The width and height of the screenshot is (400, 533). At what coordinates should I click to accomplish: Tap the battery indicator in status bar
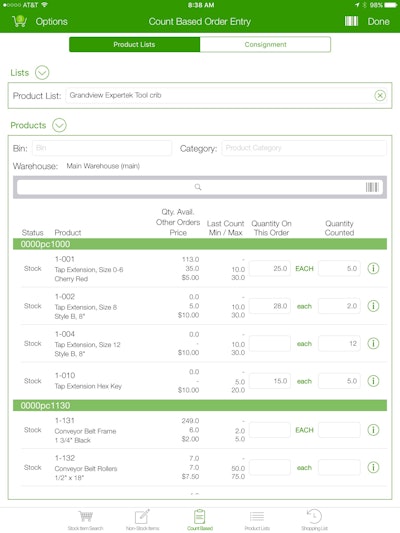click(390, 5)
